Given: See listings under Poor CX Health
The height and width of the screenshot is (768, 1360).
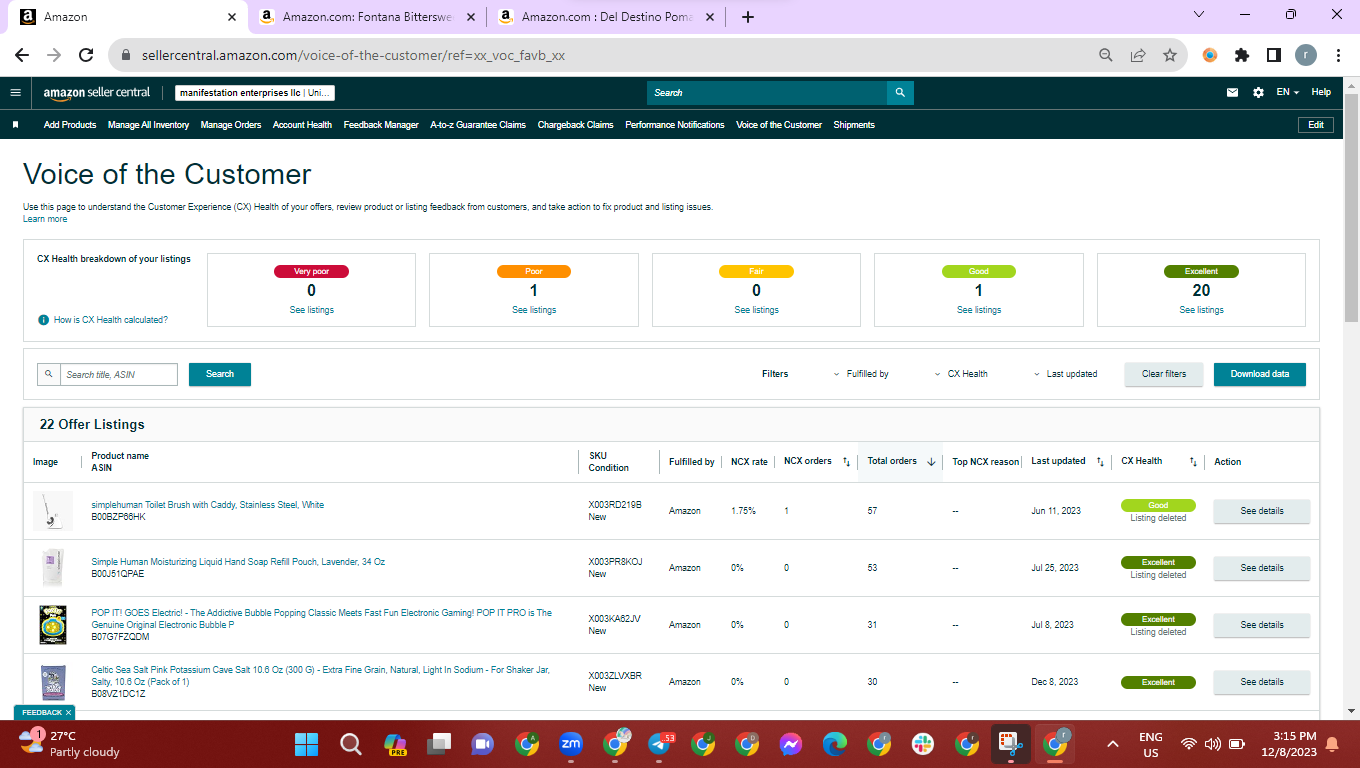Looking at the screenshot, I should point(534,310).
